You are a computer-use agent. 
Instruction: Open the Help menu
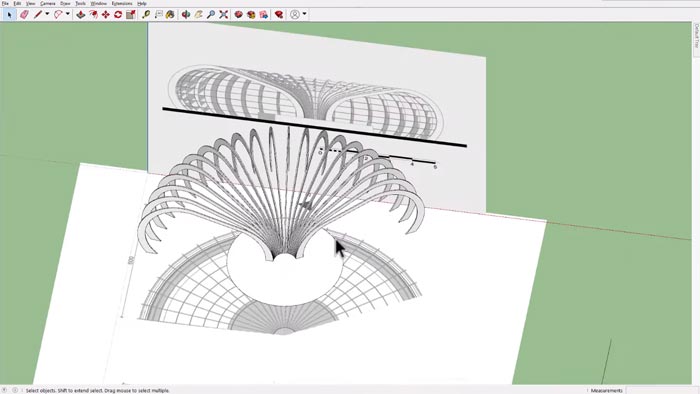pos(142,3)
